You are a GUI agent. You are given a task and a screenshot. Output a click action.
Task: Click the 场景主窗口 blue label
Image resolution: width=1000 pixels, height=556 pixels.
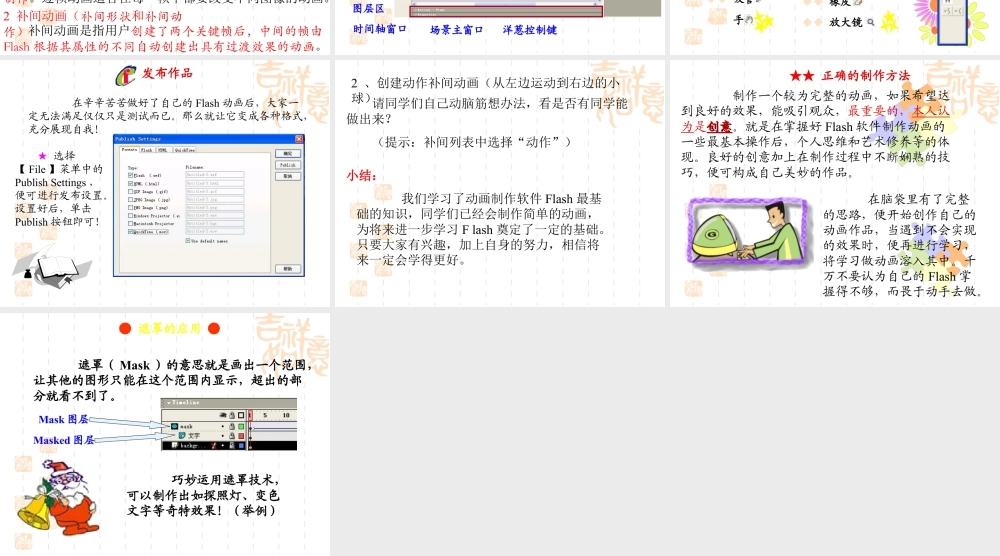[456, 29]
